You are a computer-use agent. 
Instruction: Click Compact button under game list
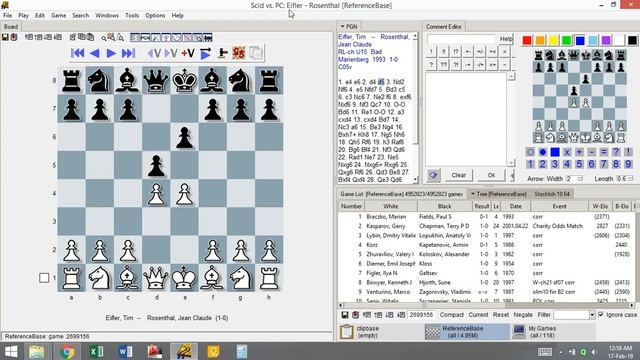451,315
